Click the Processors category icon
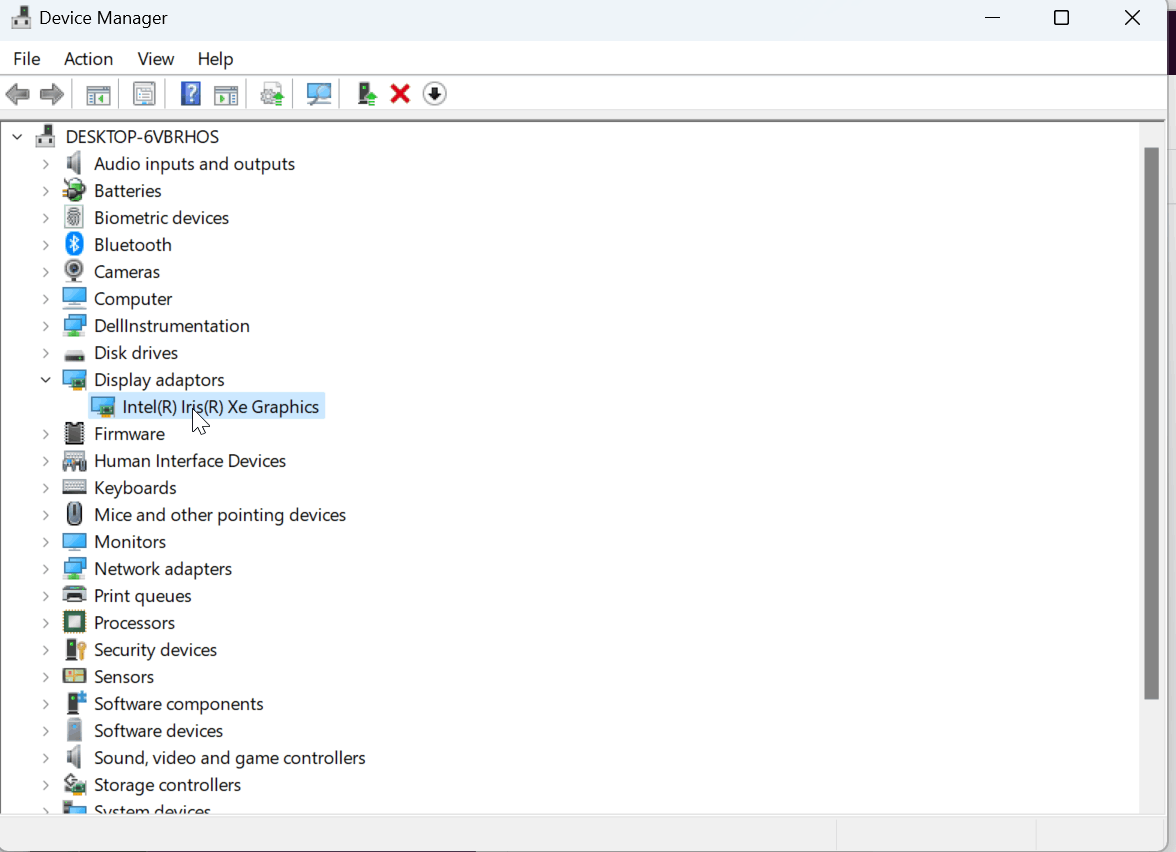 74,622
